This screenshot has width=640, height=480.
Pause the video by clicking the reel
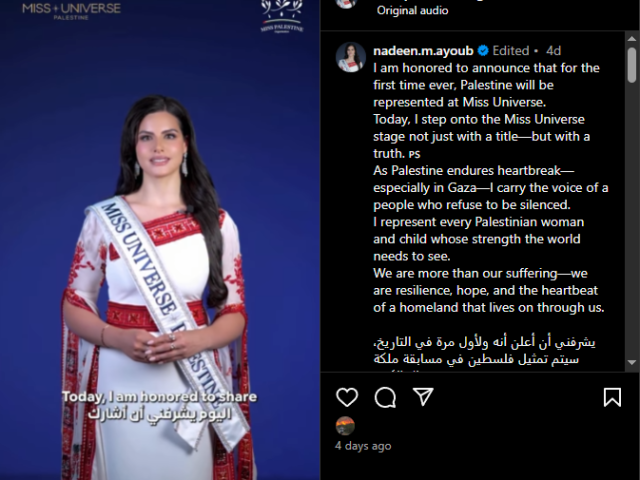[160, 240]
